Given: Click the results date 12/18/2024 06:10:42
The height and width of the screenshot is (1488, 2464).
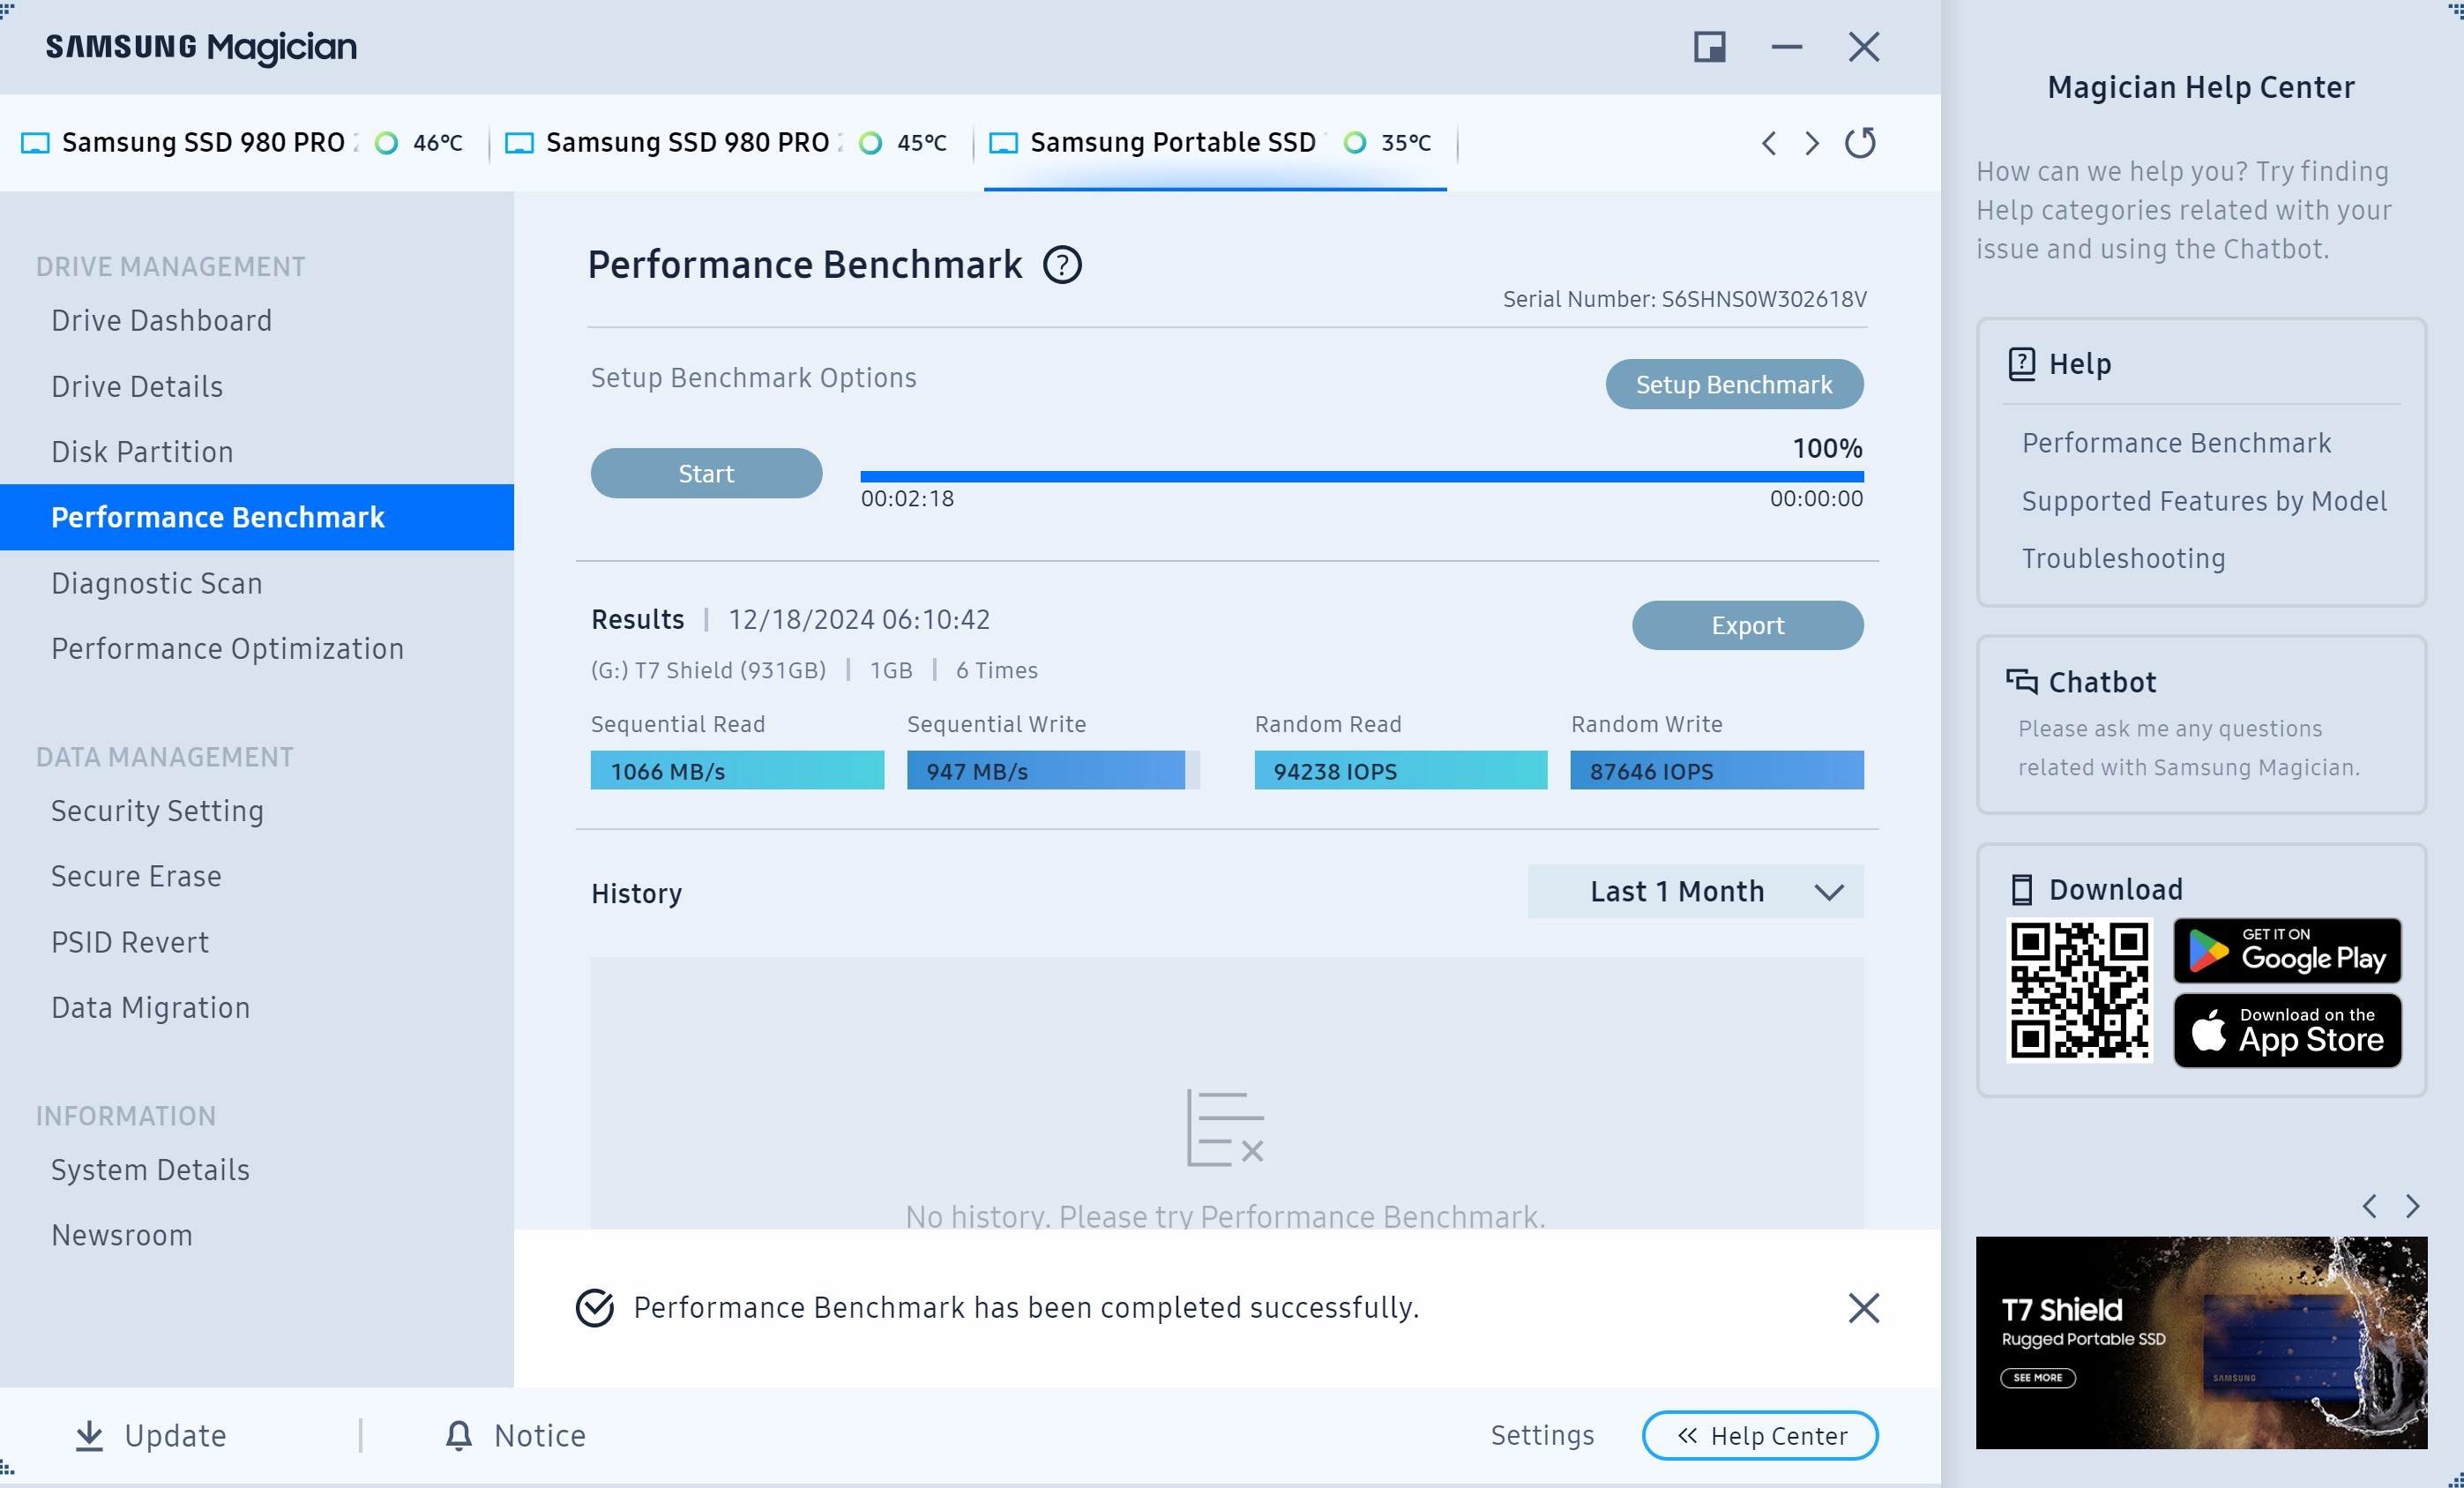Looking at the screenshot, I should [859, 620].
